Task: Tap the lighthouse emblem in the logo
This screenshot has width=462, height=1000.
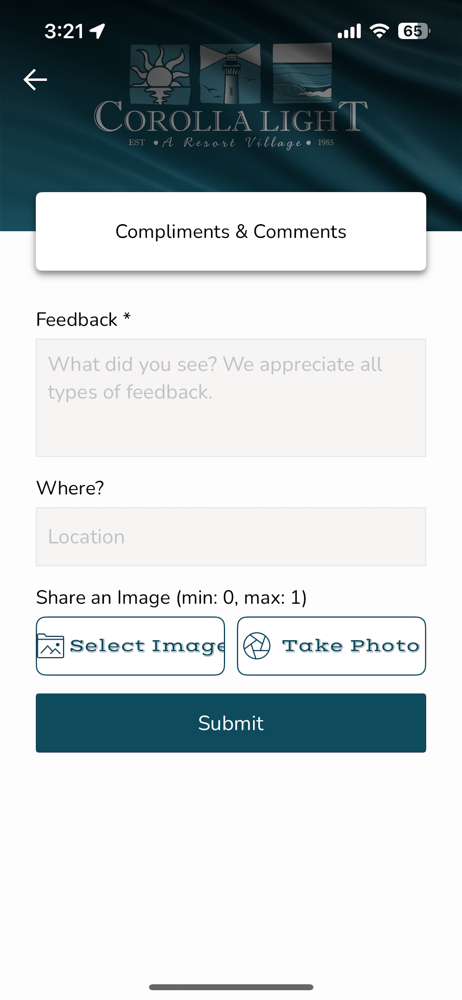Action: coord(230,73)
